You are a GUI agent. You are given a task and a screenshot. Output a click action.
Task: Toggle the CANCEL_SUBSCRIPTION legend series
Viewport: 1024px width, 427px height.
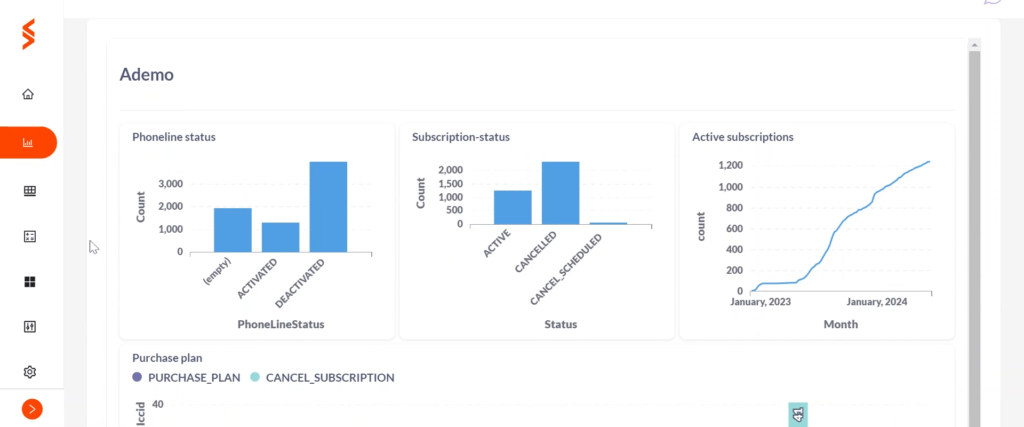(x=322, y=377)
